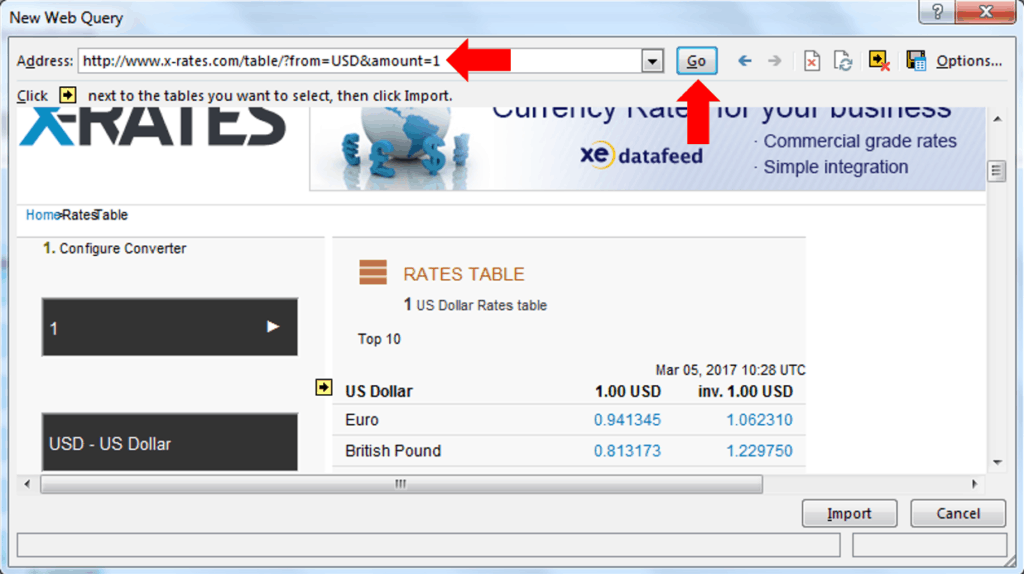Click the Cancel button
The image size is (1024, 574).
tap(958, 514)
